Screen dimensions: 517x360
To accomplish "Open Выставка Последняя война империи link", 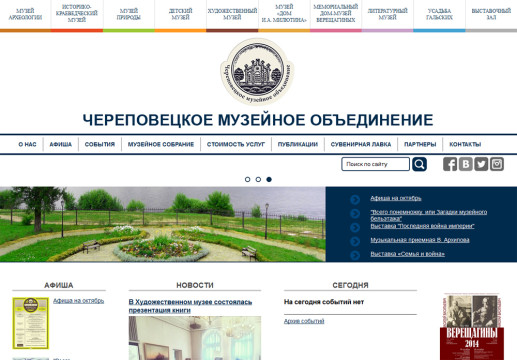I will 422,226.
